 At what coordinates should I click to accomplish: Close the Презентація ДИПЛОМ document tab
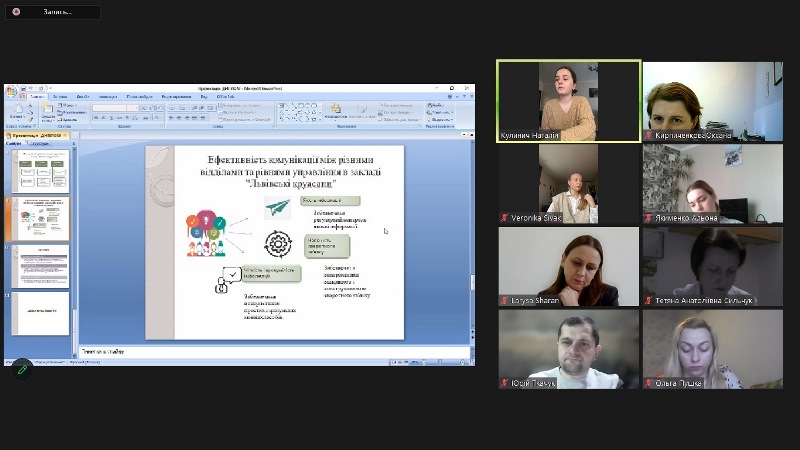point(65,136)
